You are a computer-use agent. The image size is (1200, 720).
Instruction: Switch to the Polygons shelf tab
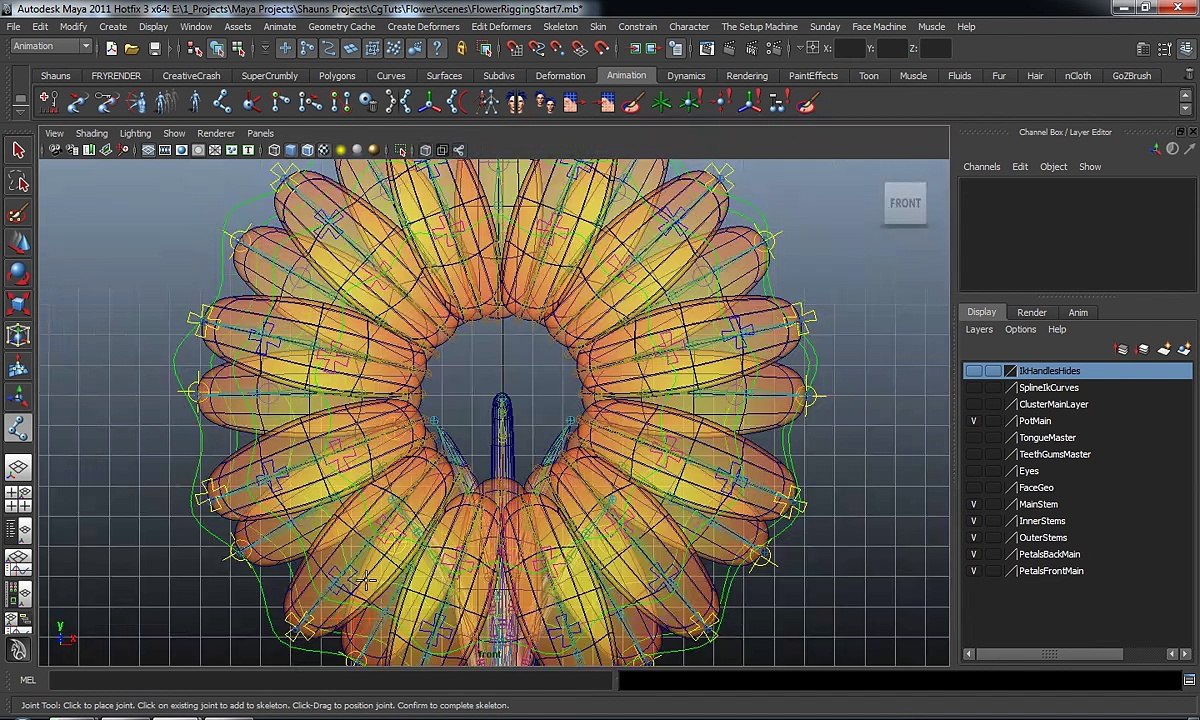pyautogui.click(x=337, y=76)
